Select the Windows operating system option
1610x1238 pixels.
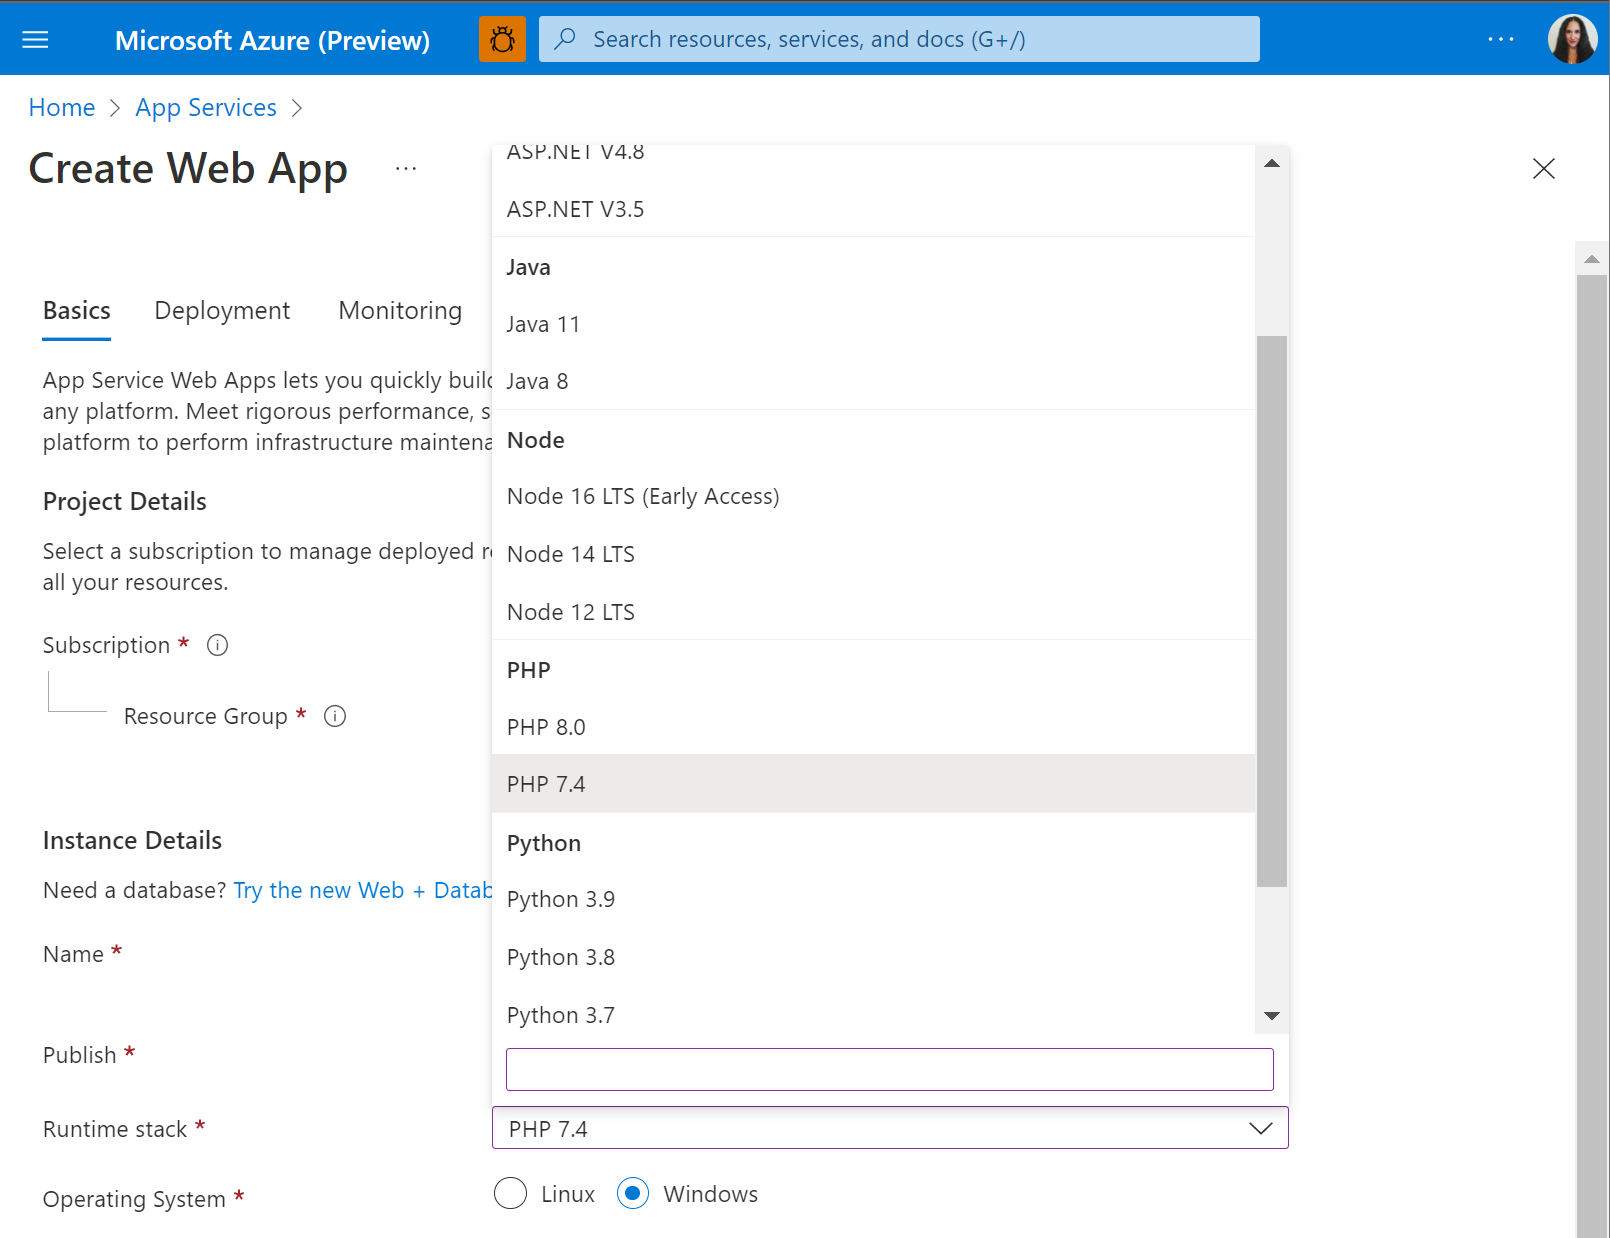(633, 1193)
